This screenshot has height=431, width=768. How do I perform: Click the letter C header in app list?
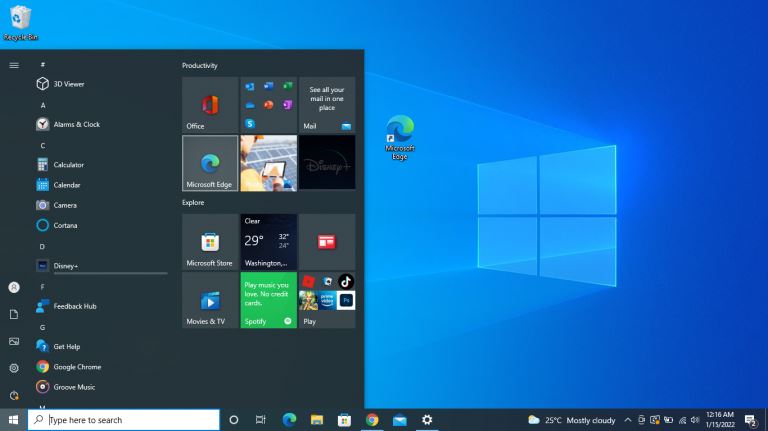point(43,145)
